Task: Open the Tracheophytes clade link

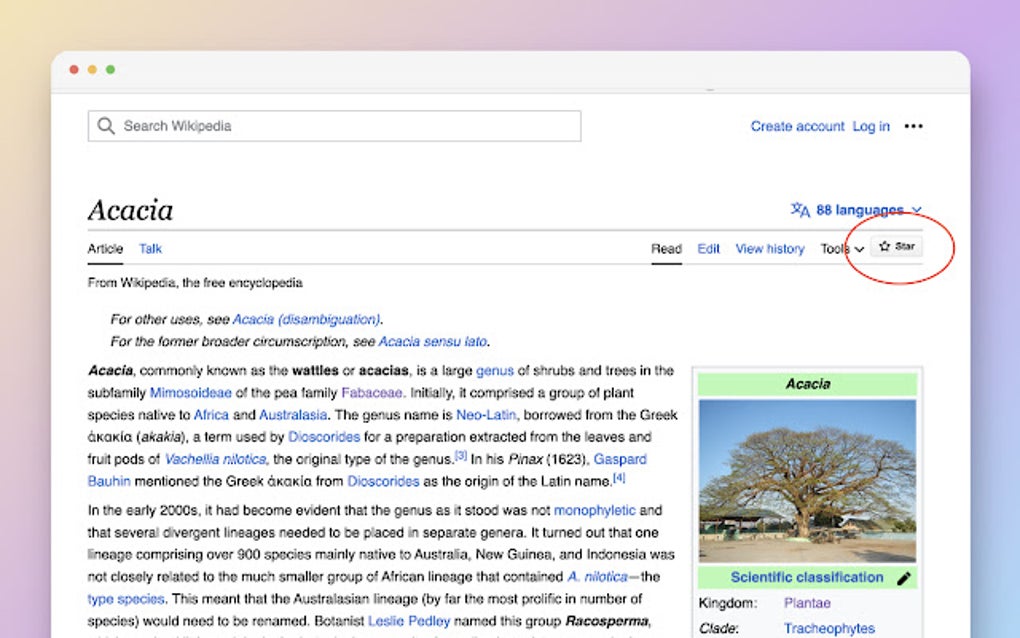Action: [x=829, y=628]
